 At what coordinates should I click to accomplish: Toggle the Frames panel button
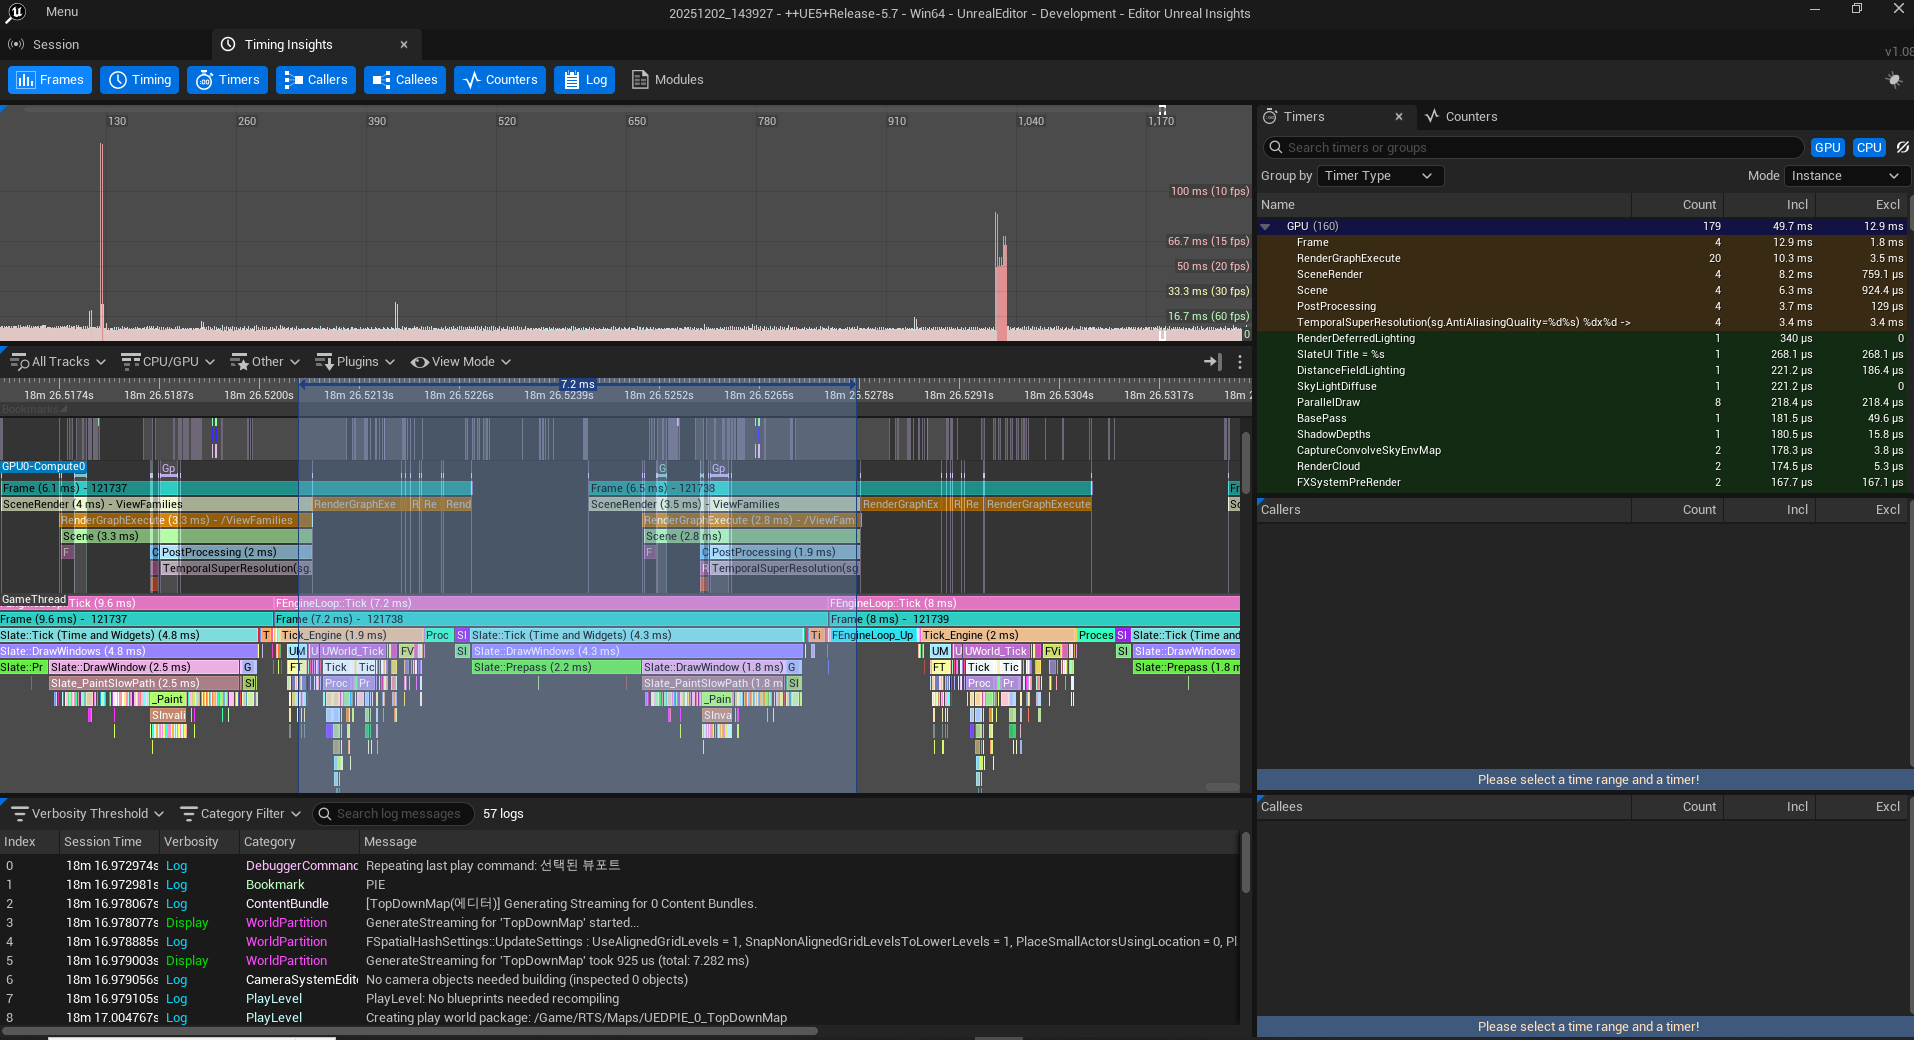pos(50,80)
